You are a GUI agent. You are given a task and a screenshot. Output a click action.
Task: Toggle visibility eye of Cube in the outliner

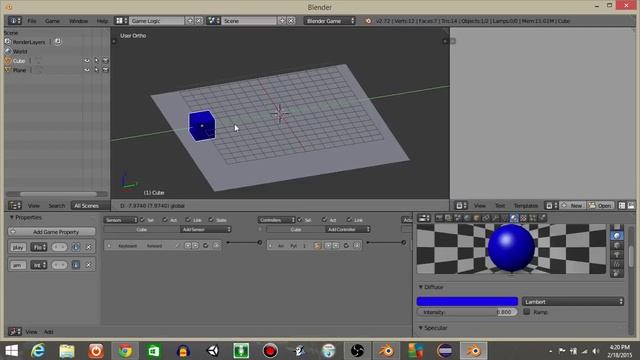pos(87,61)
